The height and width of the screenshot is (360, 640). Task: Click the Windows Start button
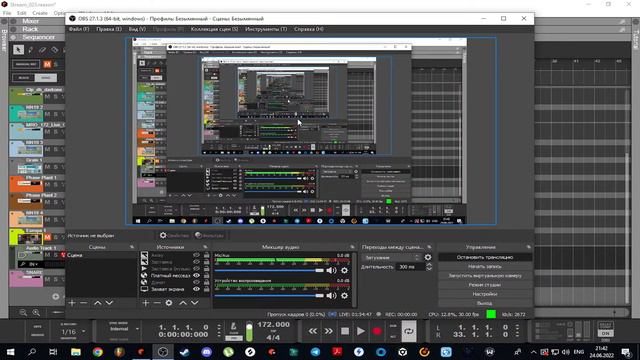(10, 352)
